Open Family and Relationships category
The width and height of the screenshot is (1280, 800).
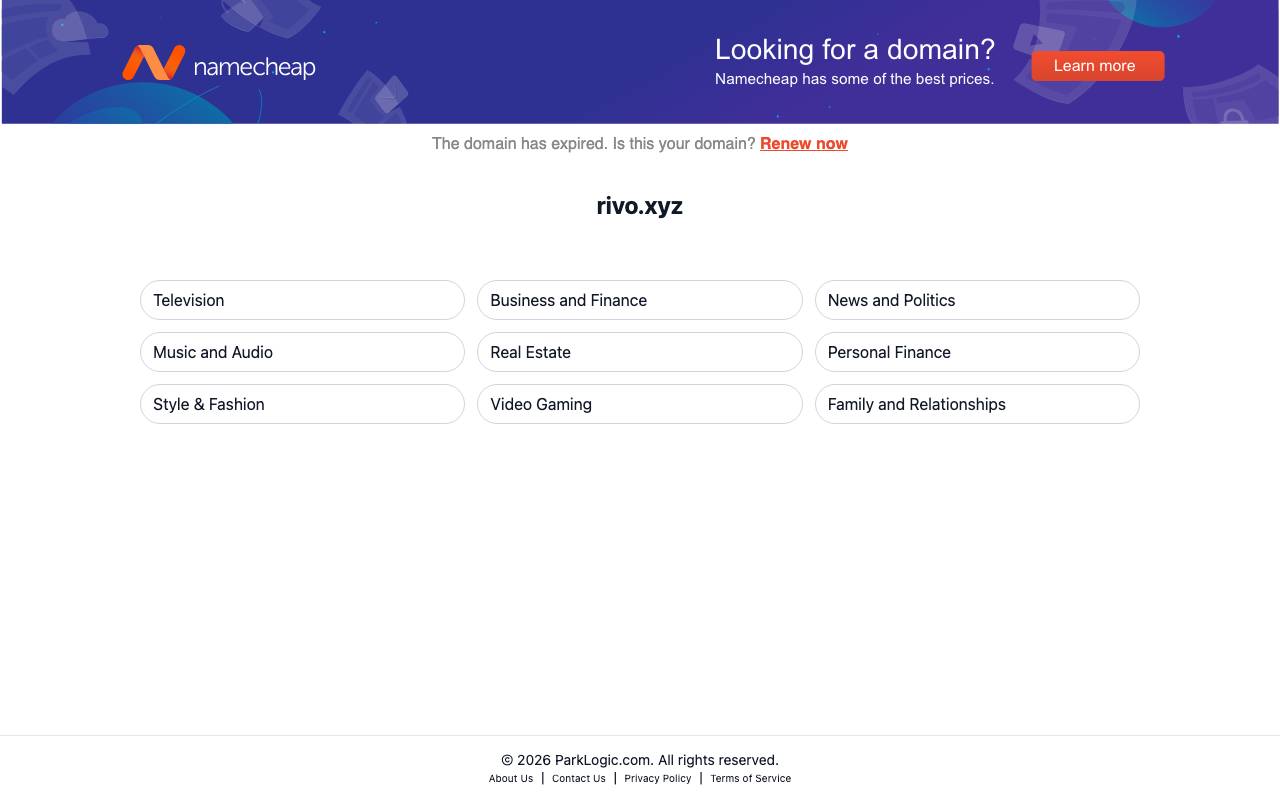pos(977,404)
